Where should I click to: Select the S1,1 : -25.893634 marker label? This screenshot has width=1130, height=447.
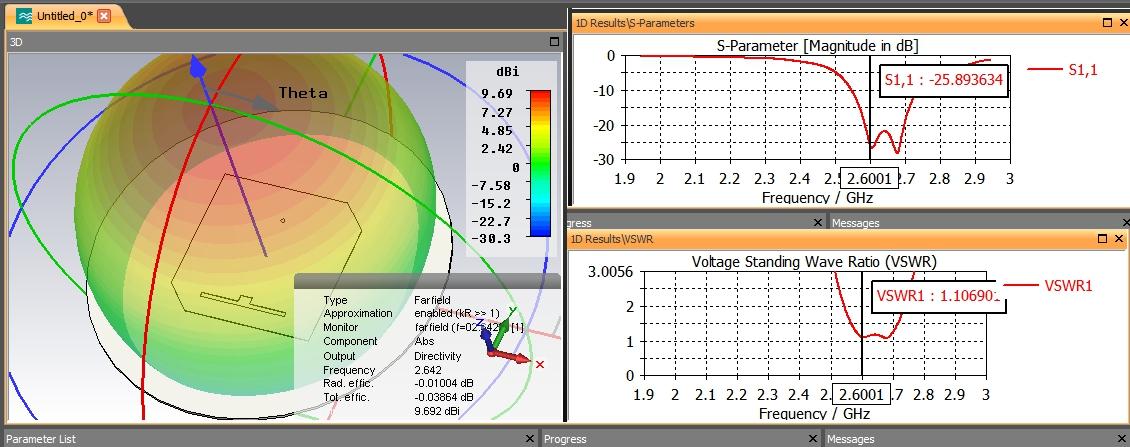tap(944, 80)
